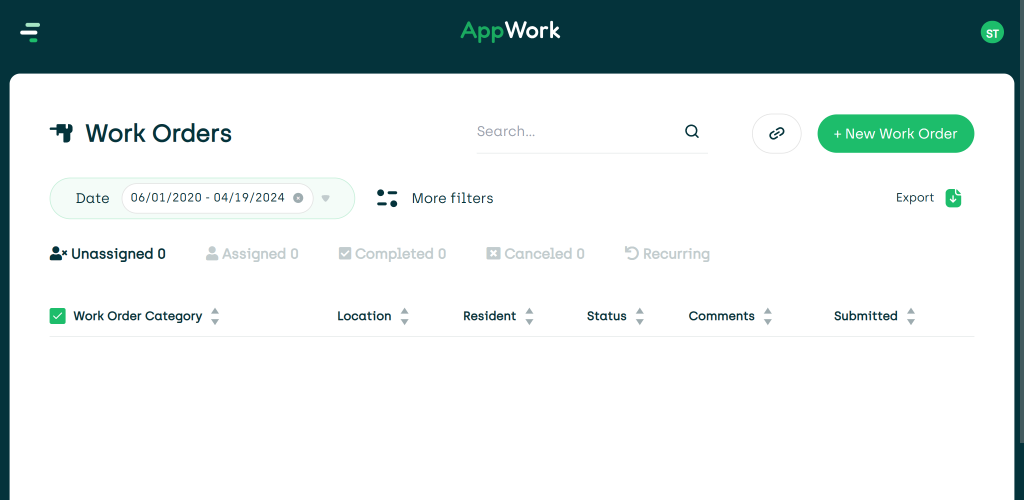Click the Work Orders page heading
The width and height of the screenshot is (1024, 500).
[x=159, y=133]
